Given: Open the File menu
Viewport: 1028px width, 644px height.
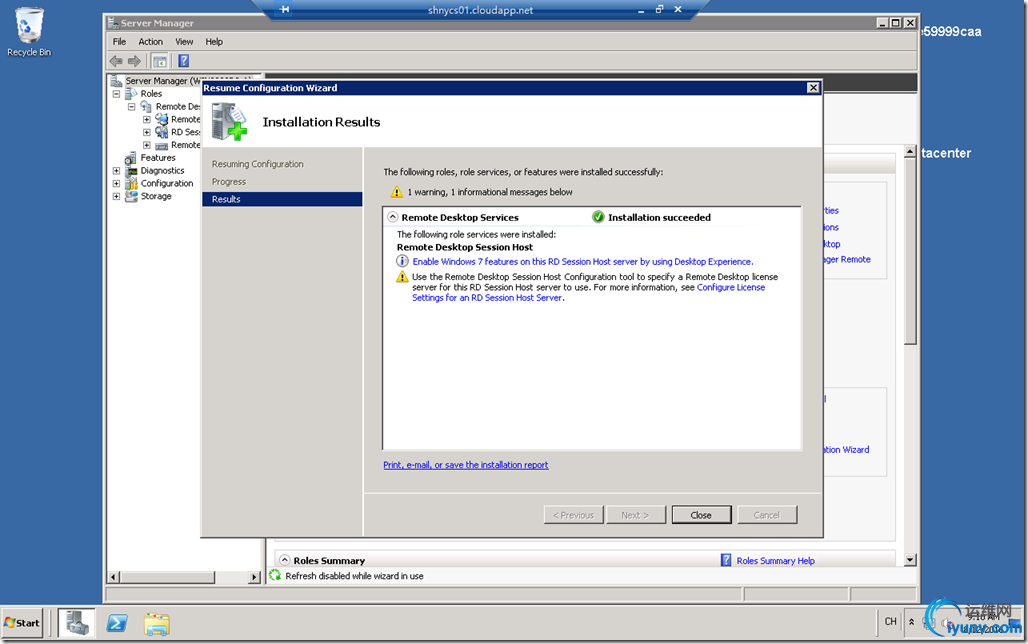Looking at the screenshot, I should (119, 41).
